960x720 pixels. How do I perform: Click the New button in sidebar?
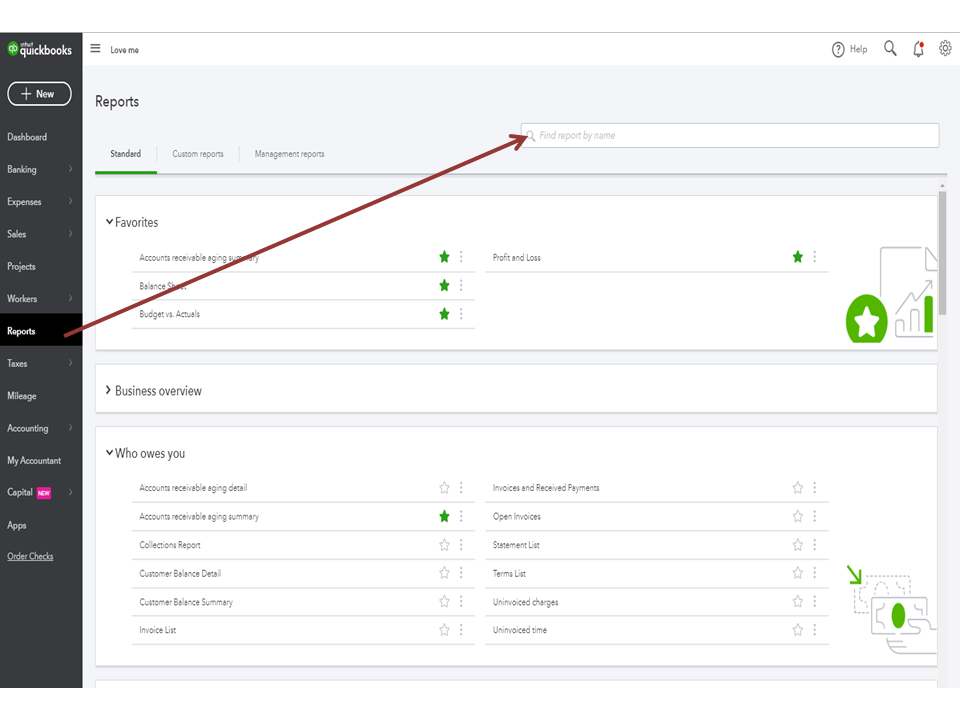click(39, 94)
